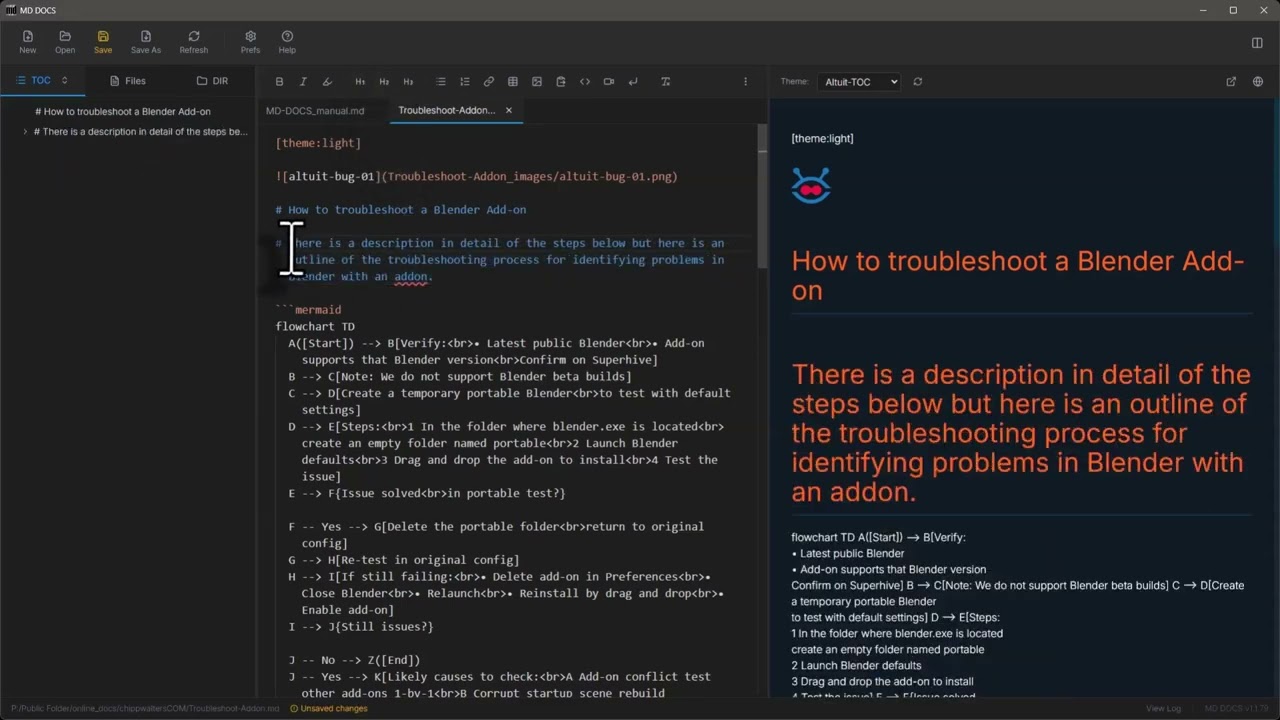The width and height of the screenshot is (1280, 720).
Task: Apply highlight marker formatting
Action: [x=327, y=82]
